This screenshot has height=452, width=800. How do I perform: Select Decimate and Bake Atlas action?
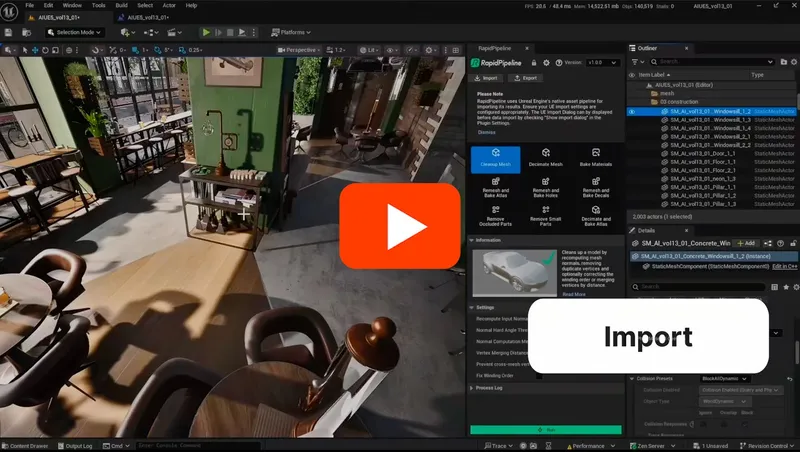click(595, 216)
